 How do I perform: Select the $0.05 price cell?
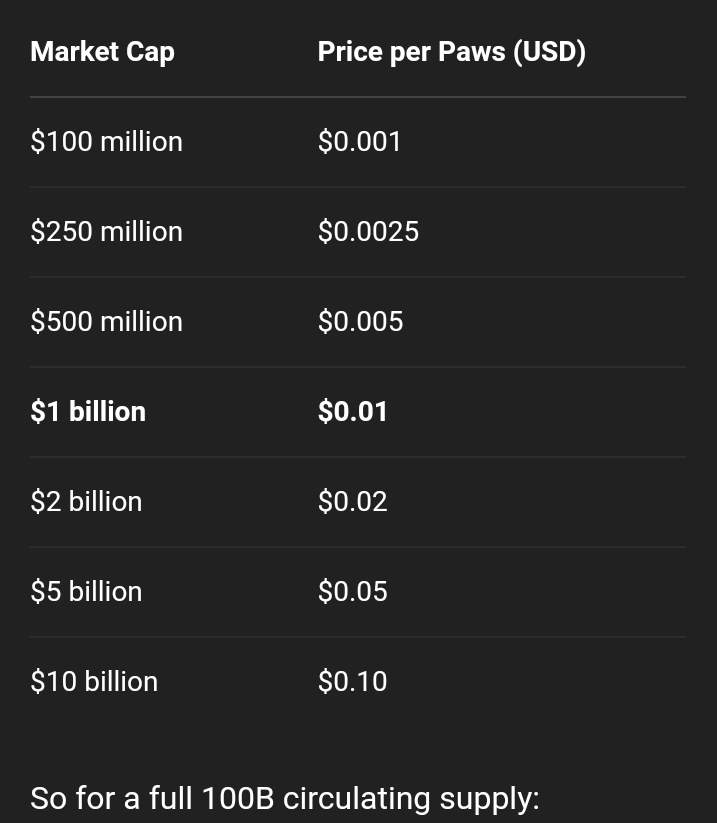(x=353, y=592)
